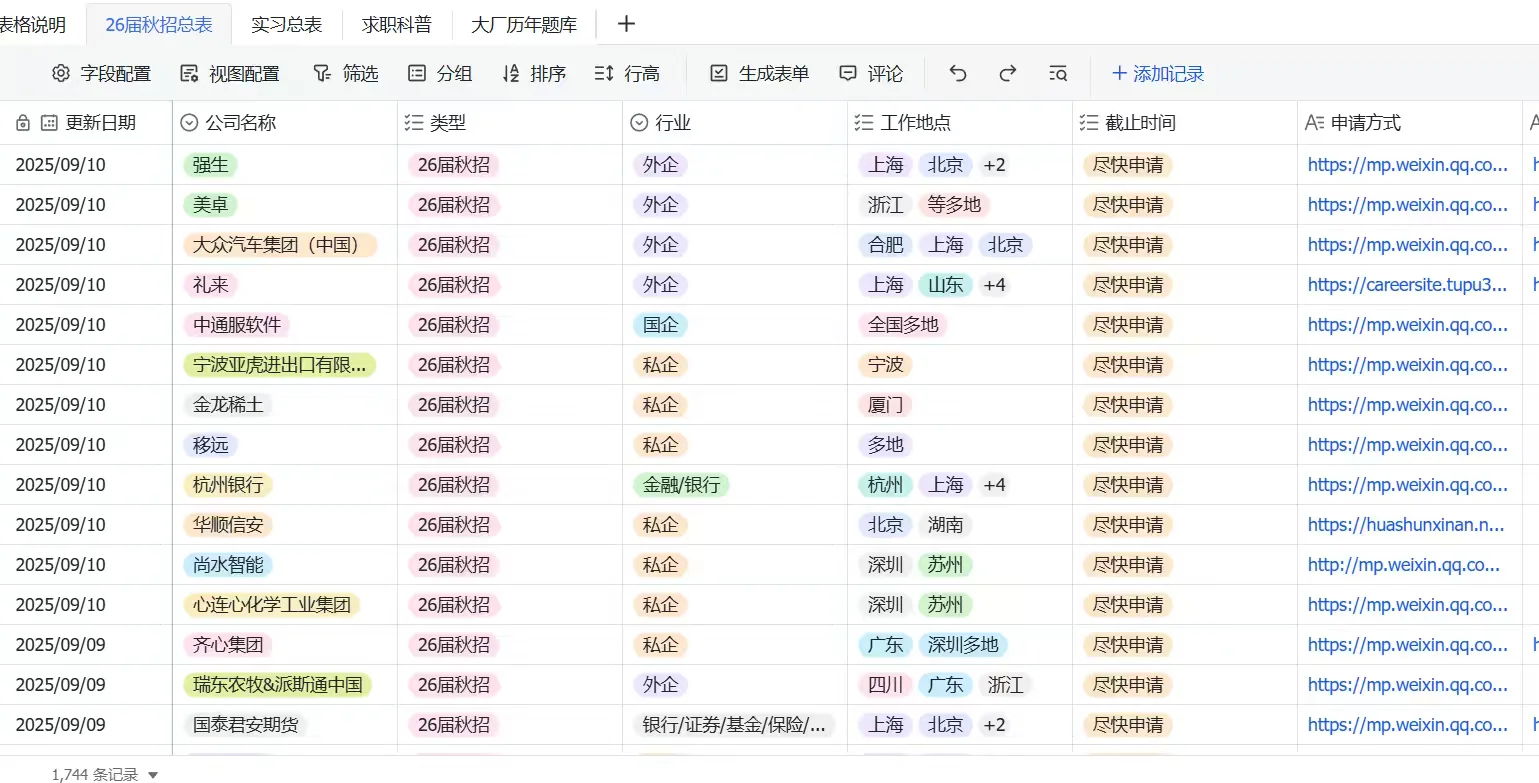Undo the last action
Screen dimensions: 1539x783
[x=958, y=74]
